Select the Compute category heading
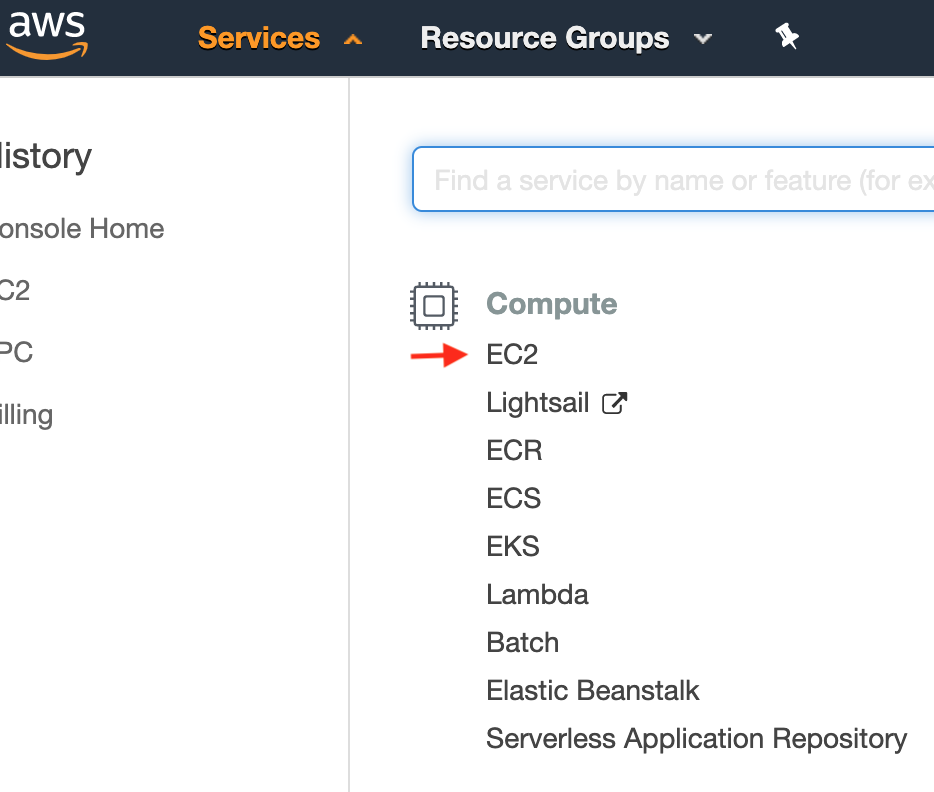 pyautogui.click(x=552, y=304)
